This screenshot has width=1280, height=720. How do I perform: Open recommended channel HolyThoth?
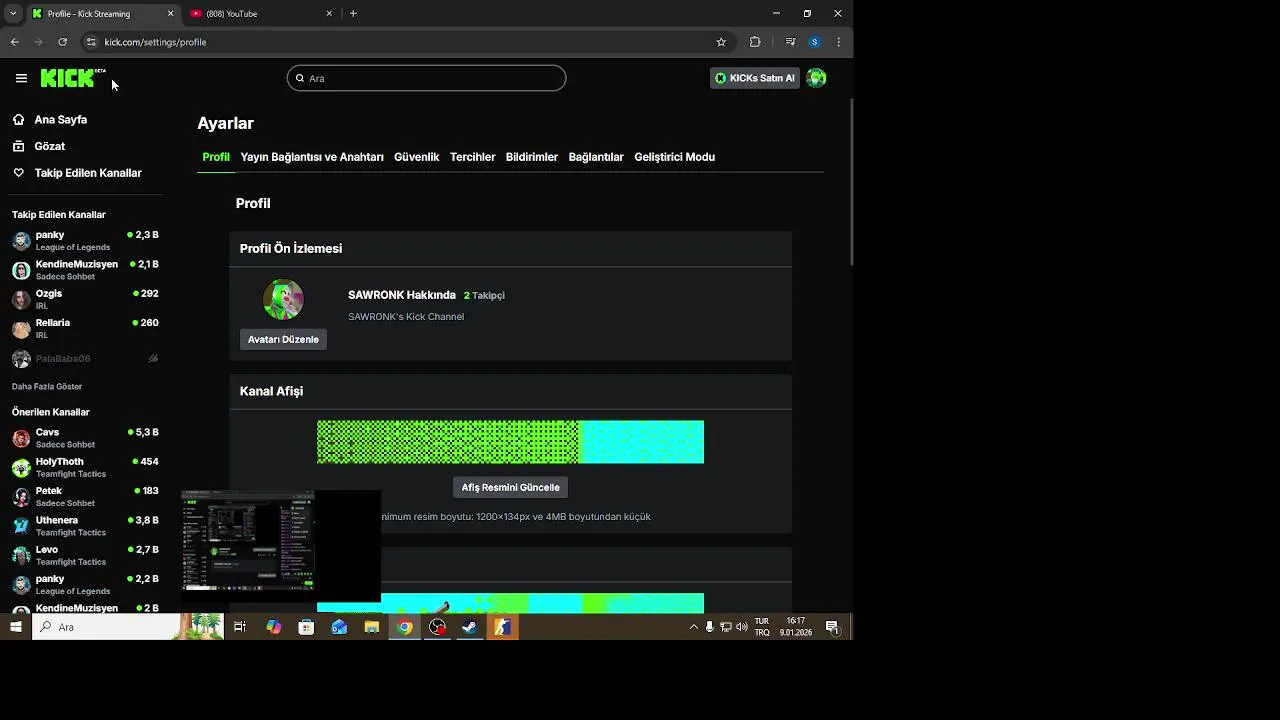click(x=85, y=467)
